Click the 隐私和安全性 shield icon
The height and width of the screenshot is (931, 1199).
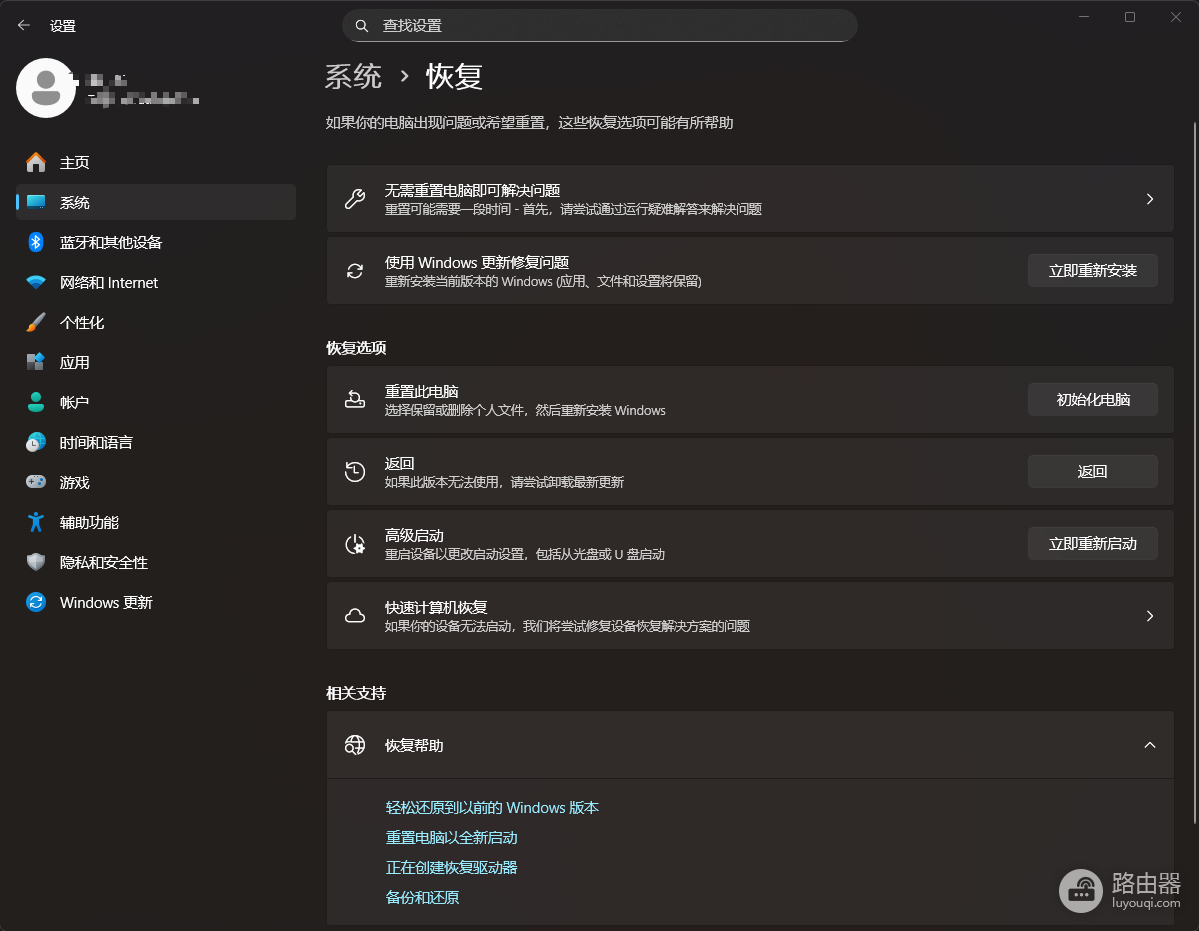(x=36, y=562)
